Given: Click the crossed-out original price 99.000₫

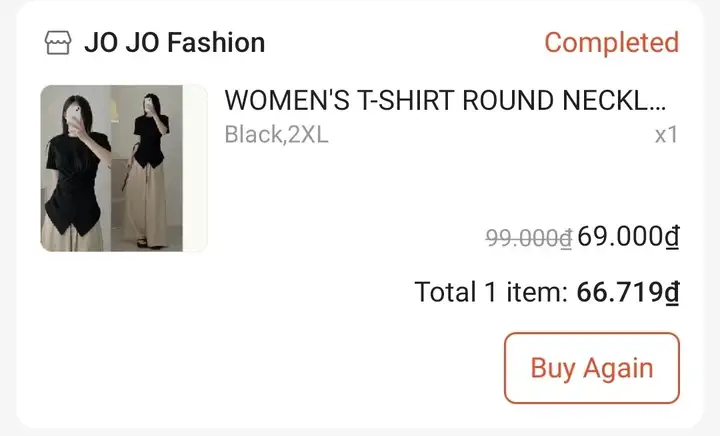Looking at the screenshot, I should tap(529, 238).
